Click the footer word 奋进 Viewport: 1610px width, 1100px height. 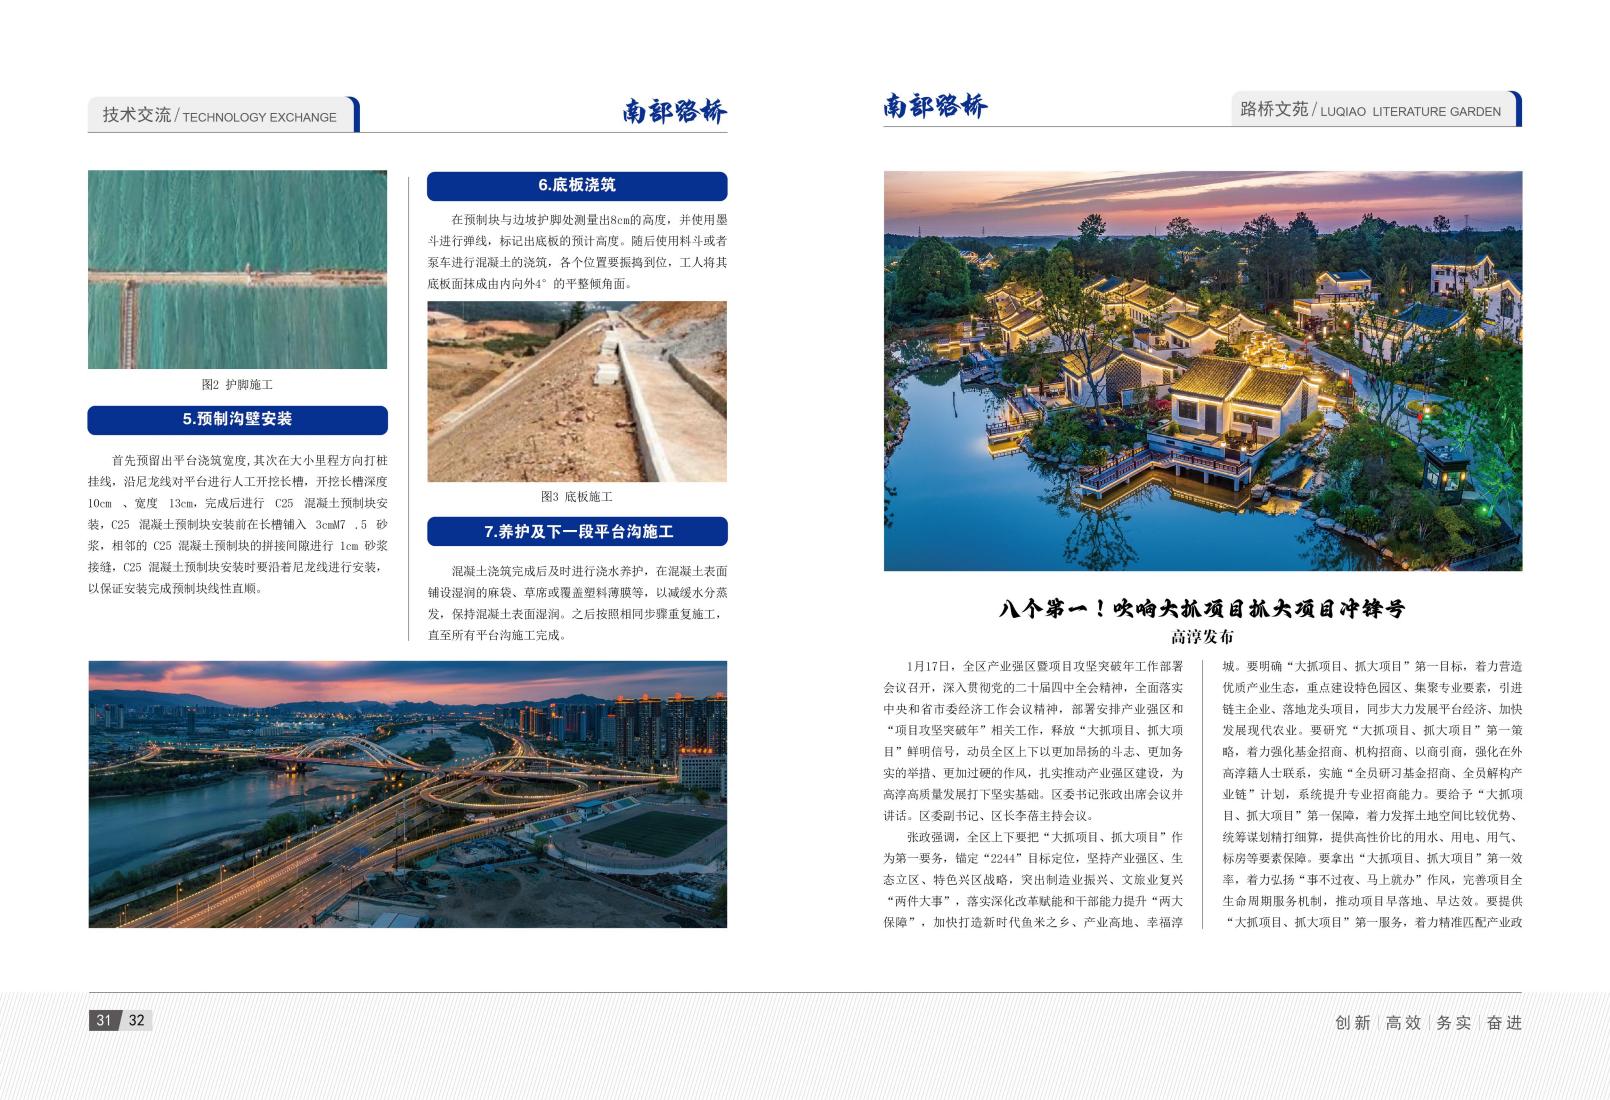[1504, 1023]
